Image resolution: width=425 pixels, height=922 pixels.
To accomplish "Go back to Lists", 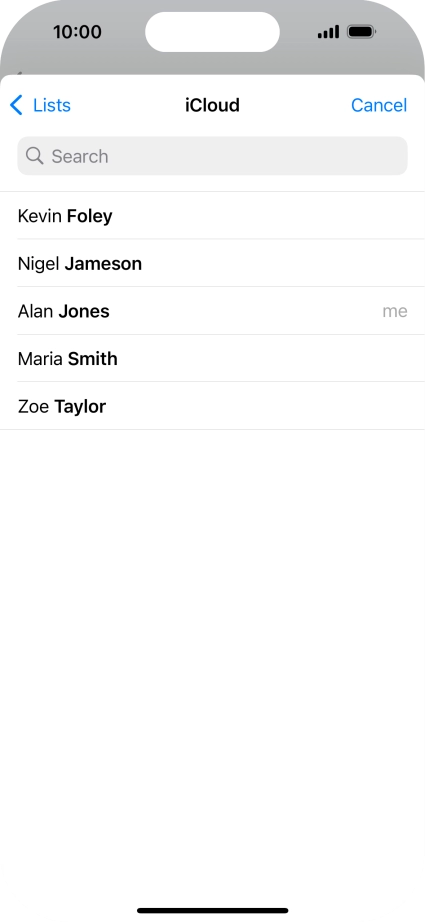I will [40, 105].
